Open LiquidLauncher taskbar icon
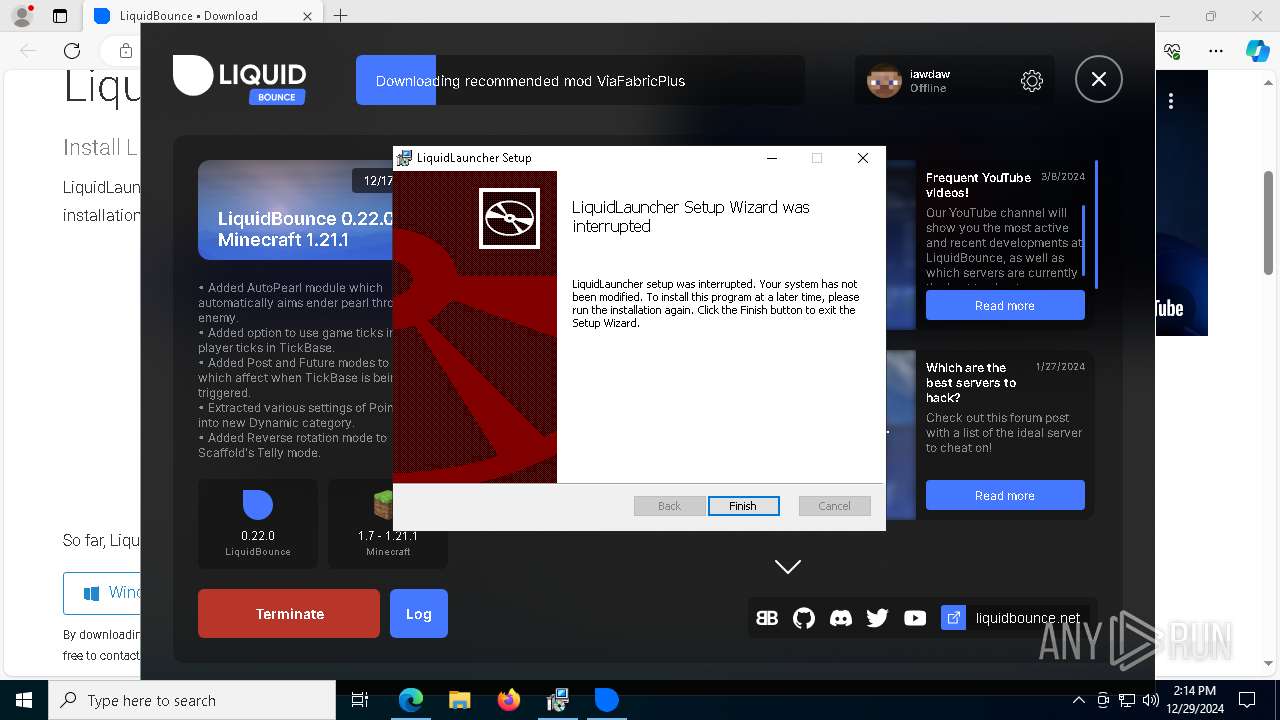 point(606,700)
